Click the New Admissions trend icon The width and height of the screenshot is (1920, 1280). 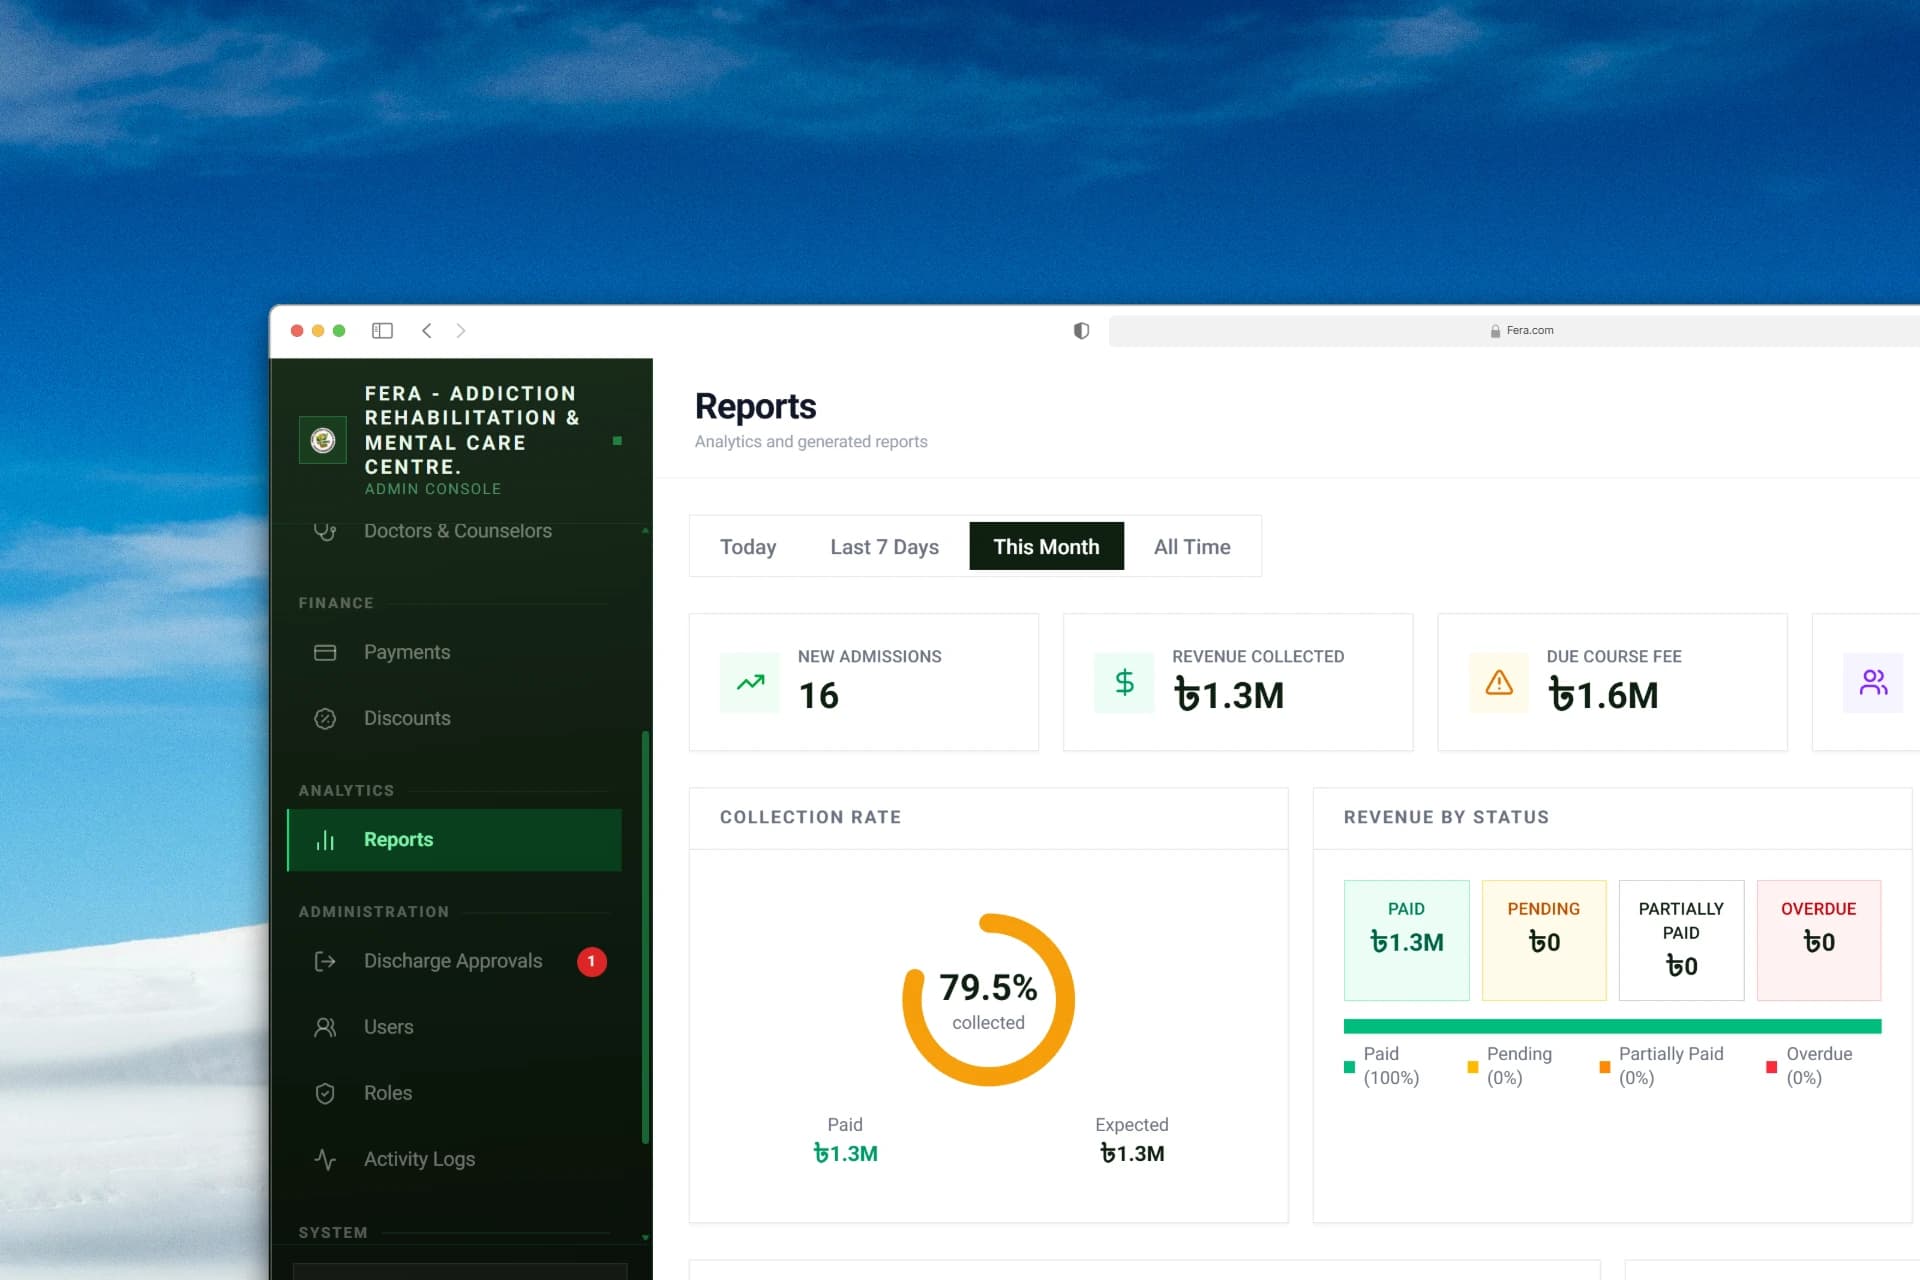point(750,683)
